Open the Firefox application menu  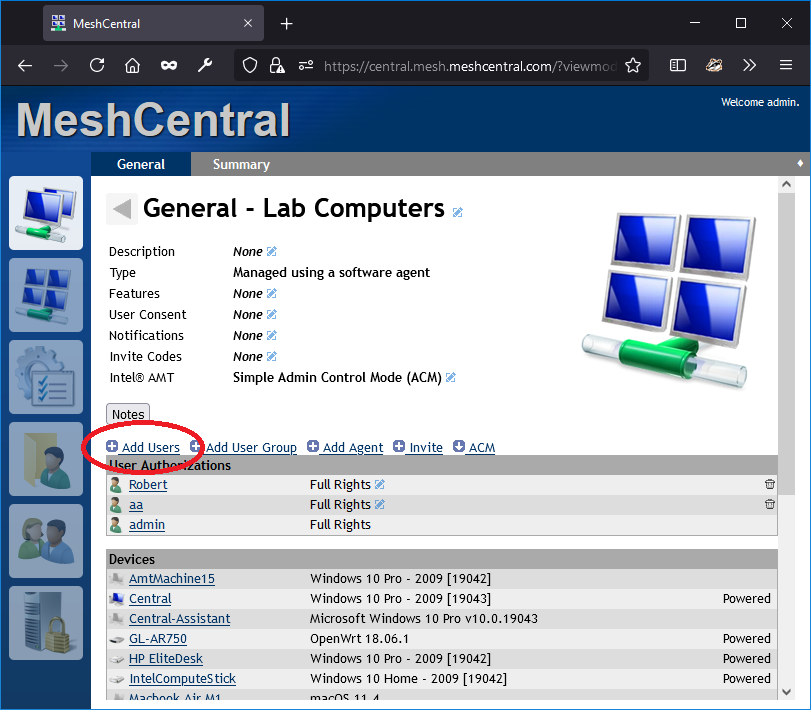787,65
